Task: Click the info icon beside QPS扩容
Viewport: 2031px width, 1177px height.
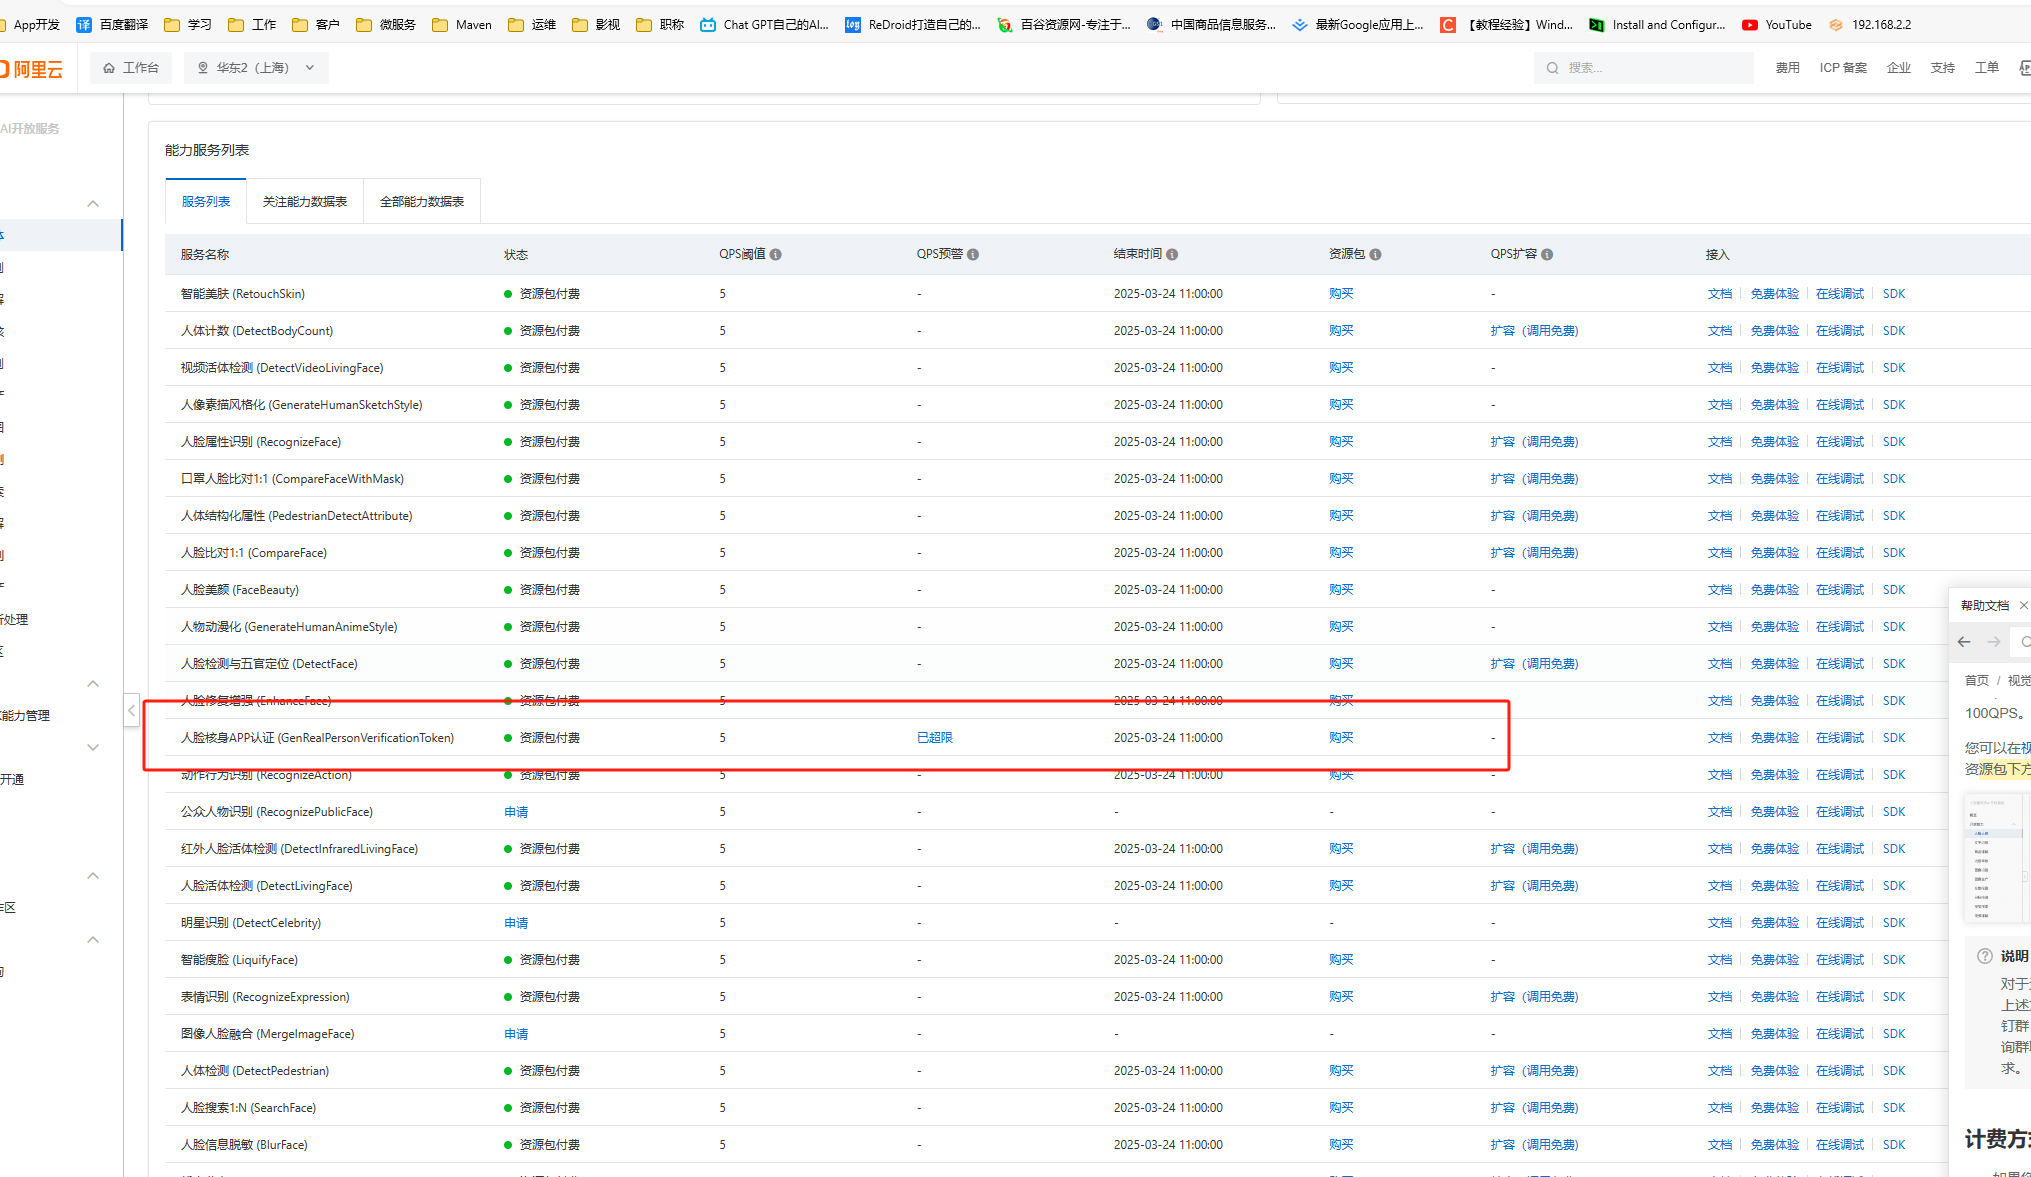Action: pyautogui.click(x=1547, y=255)
